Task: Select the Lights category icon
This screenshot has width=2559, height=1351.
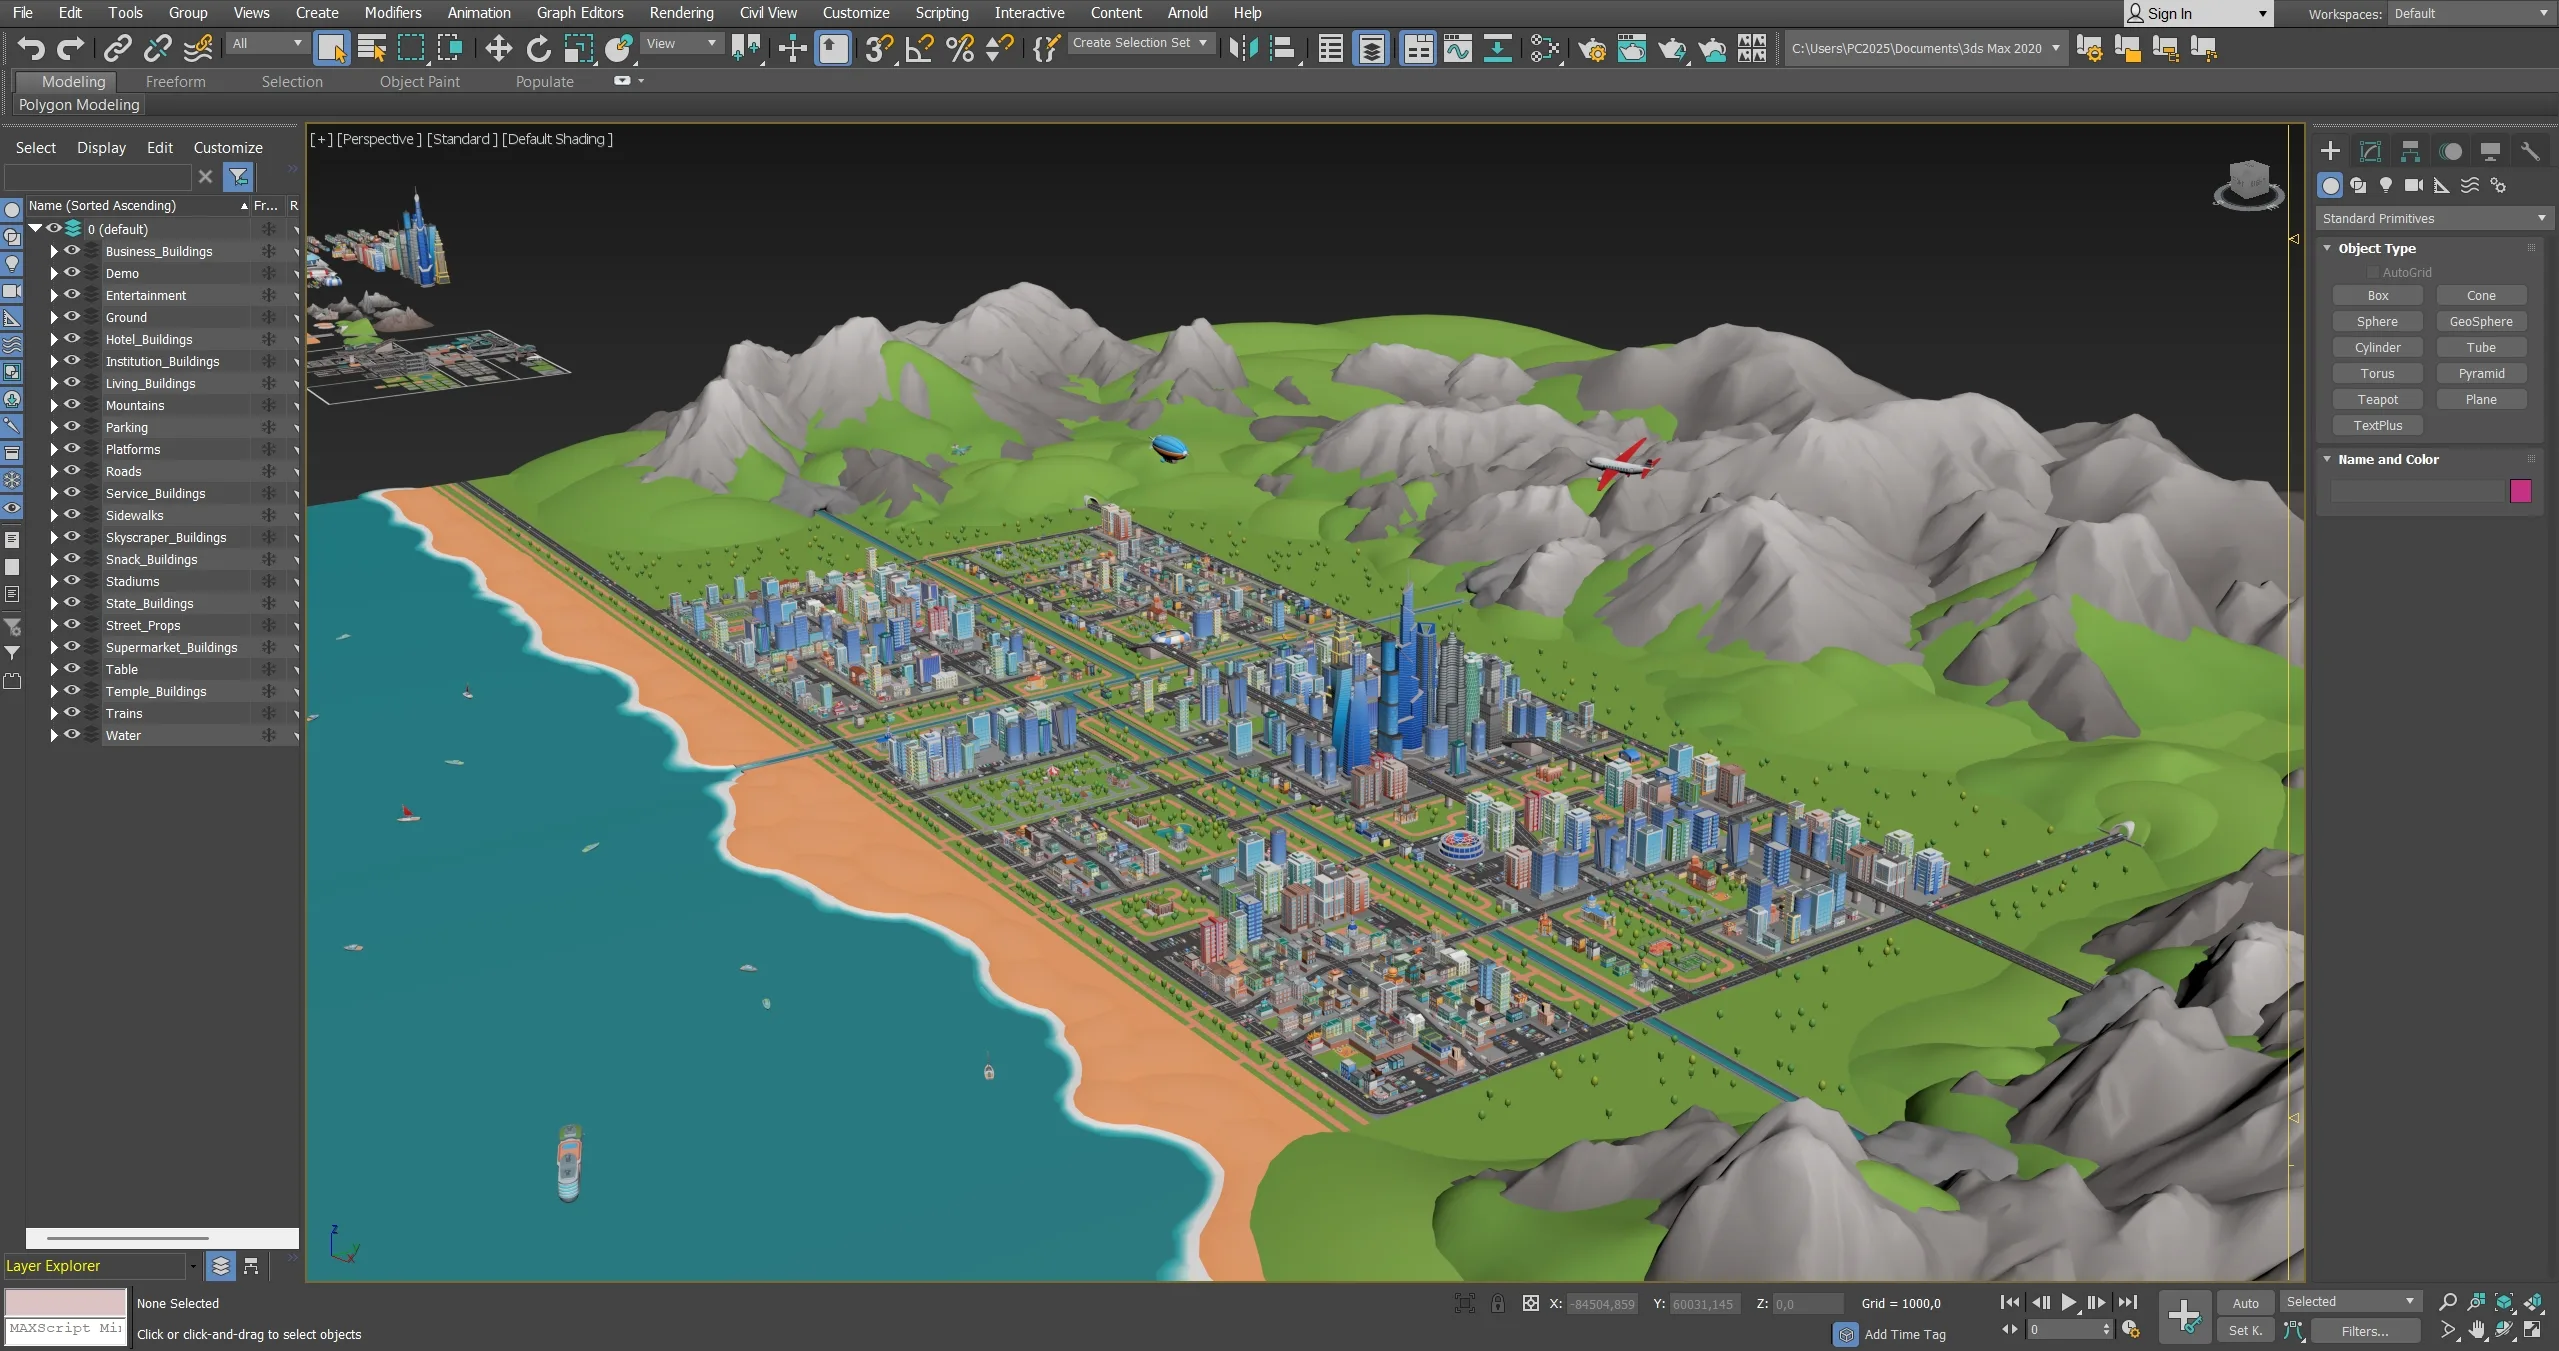Action: tap(2386, 185)
